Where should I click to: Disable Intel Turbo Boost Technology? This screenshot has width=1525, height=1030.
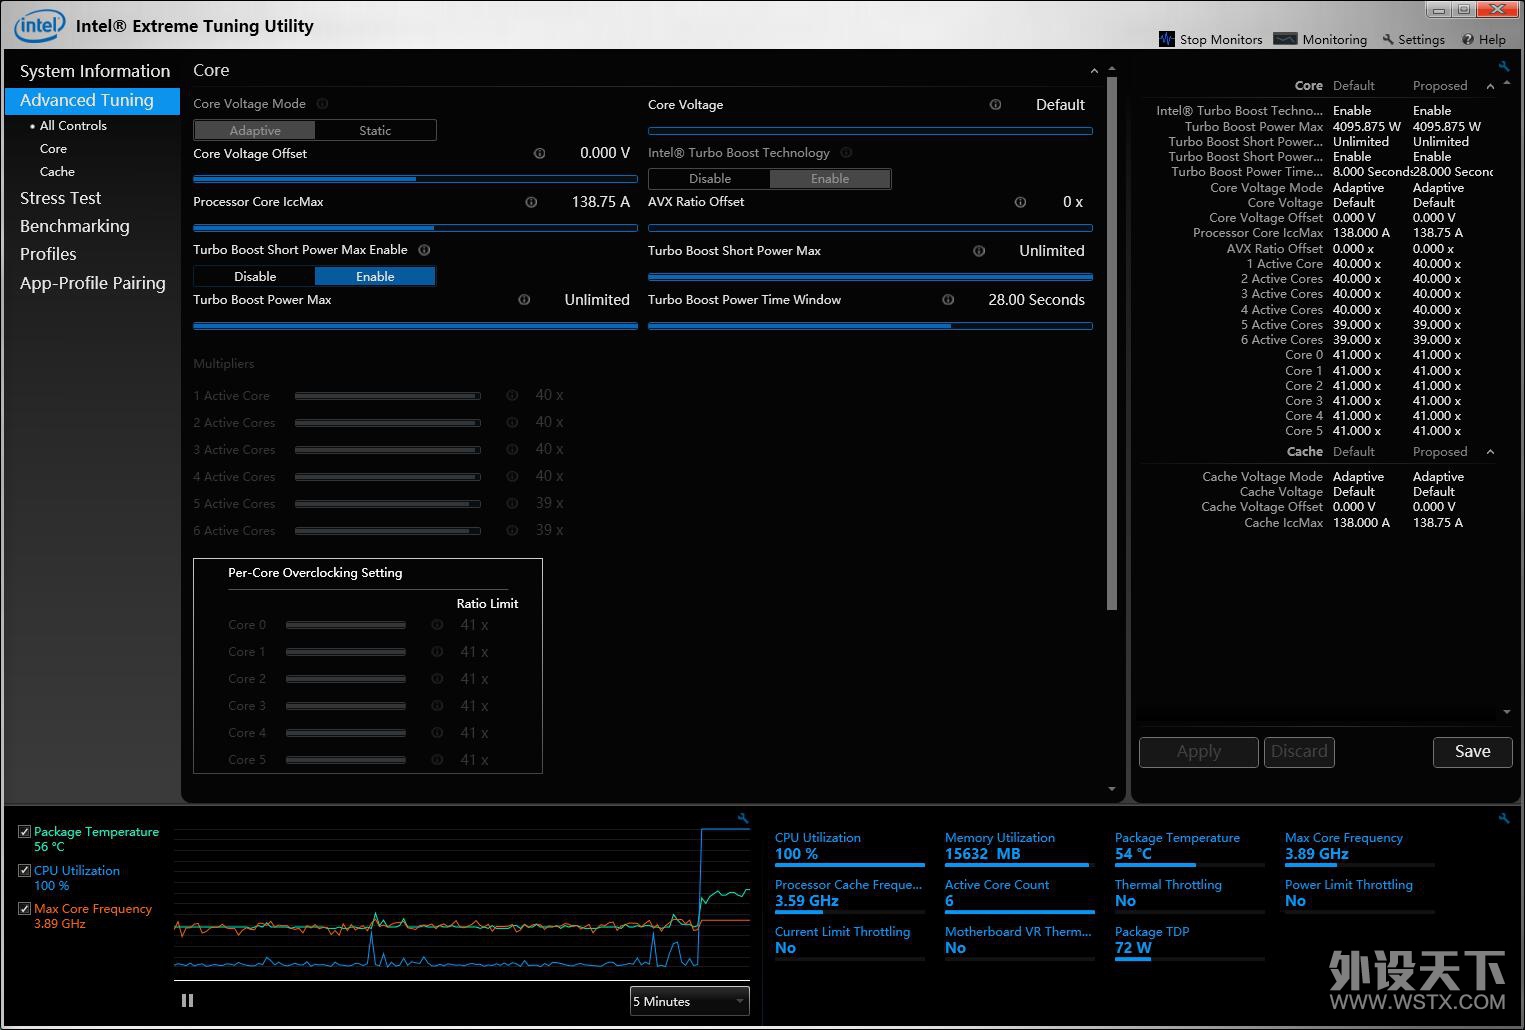click(x=709, y=178)
